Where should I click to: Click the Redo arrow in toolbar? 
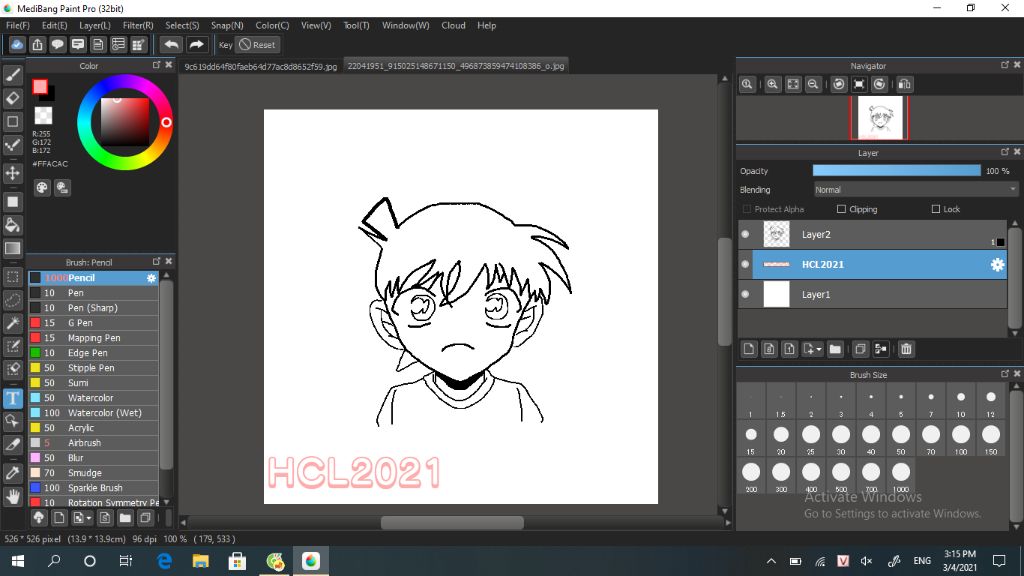click(196, 44)
